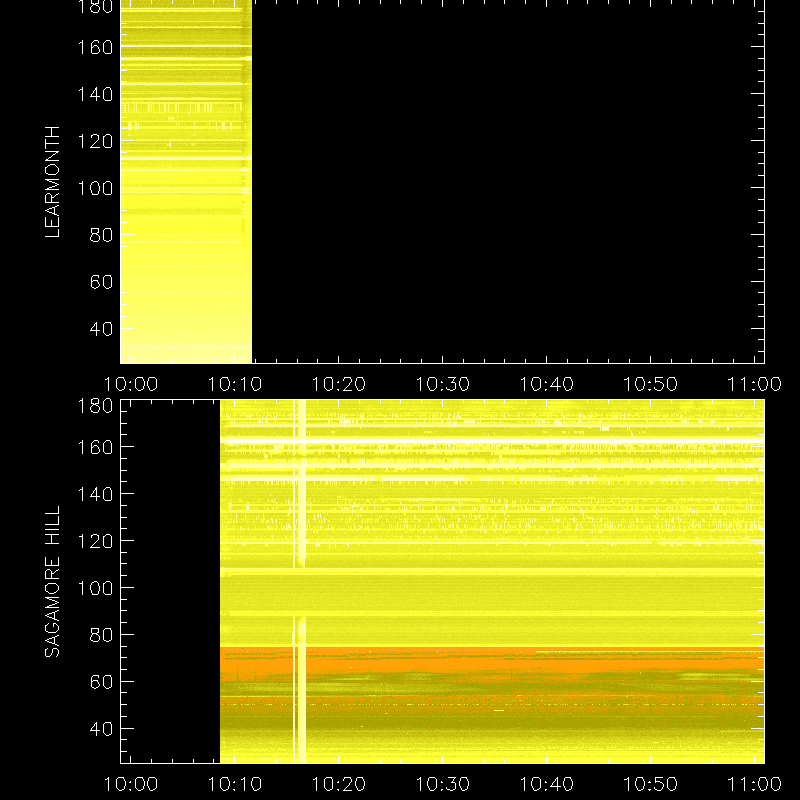The image size is (800, 800).
Task: Click the LEARMONTH axis title
Action: point(53,182)
